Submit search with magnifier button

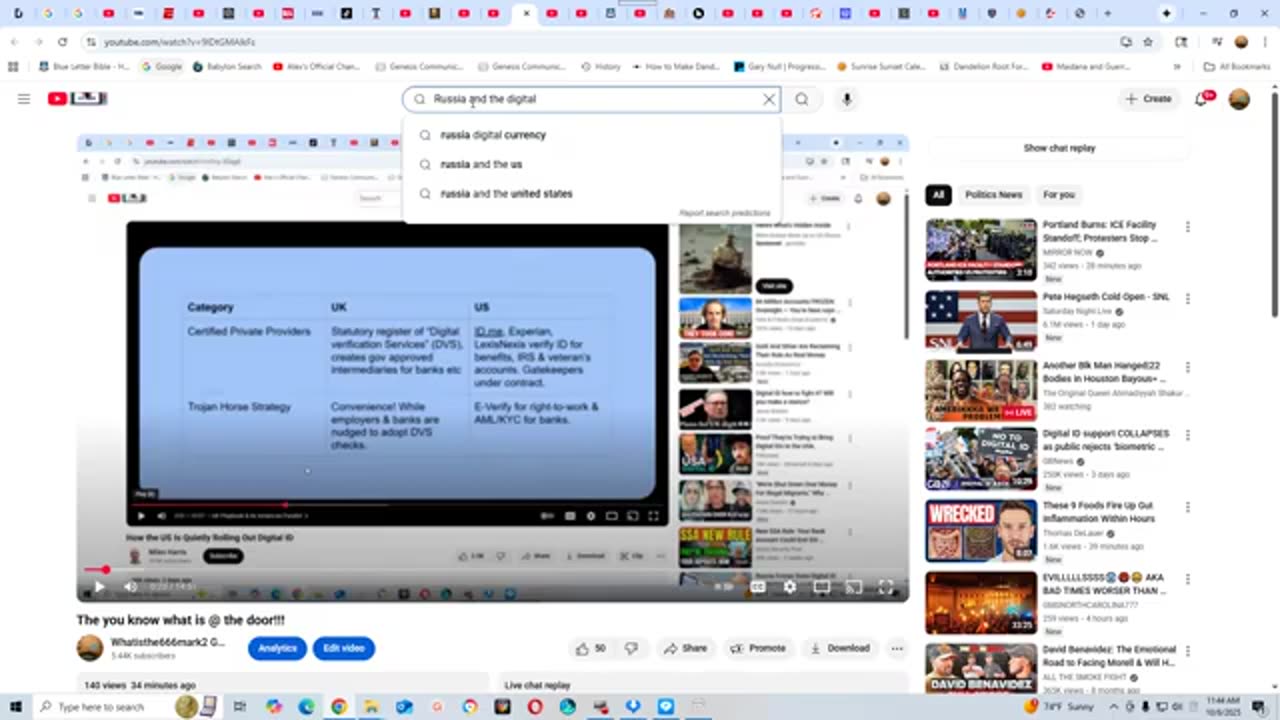(802, 99)
